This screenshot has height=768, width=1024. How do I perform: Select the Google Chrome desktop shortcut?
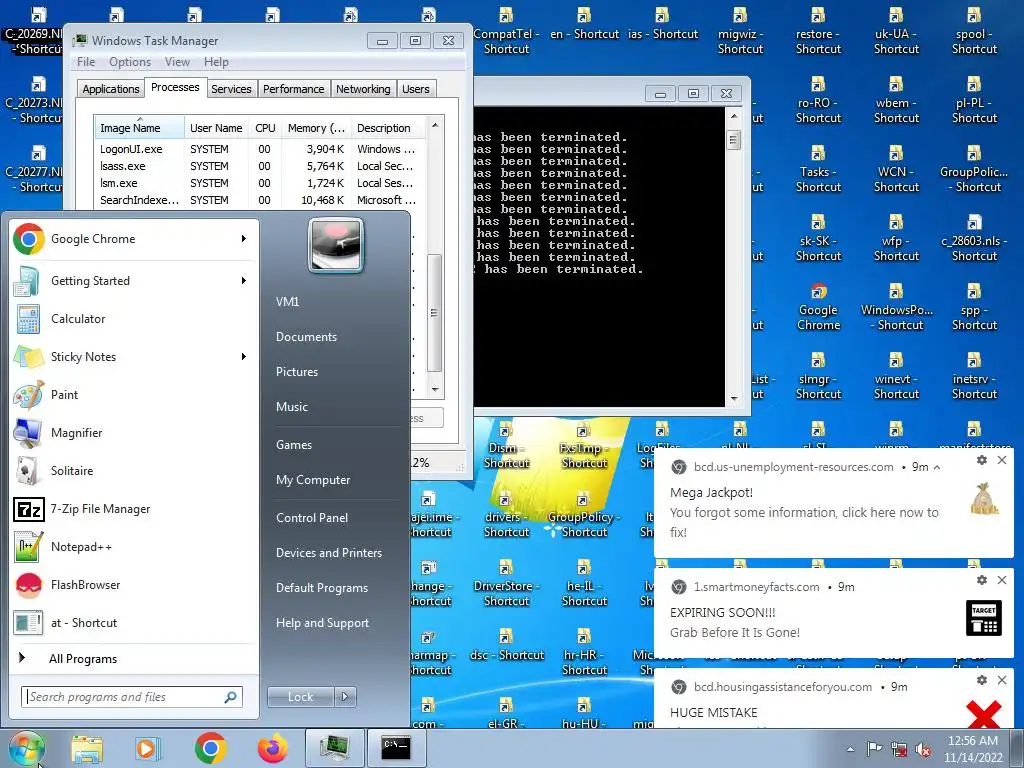coord(818,307)
